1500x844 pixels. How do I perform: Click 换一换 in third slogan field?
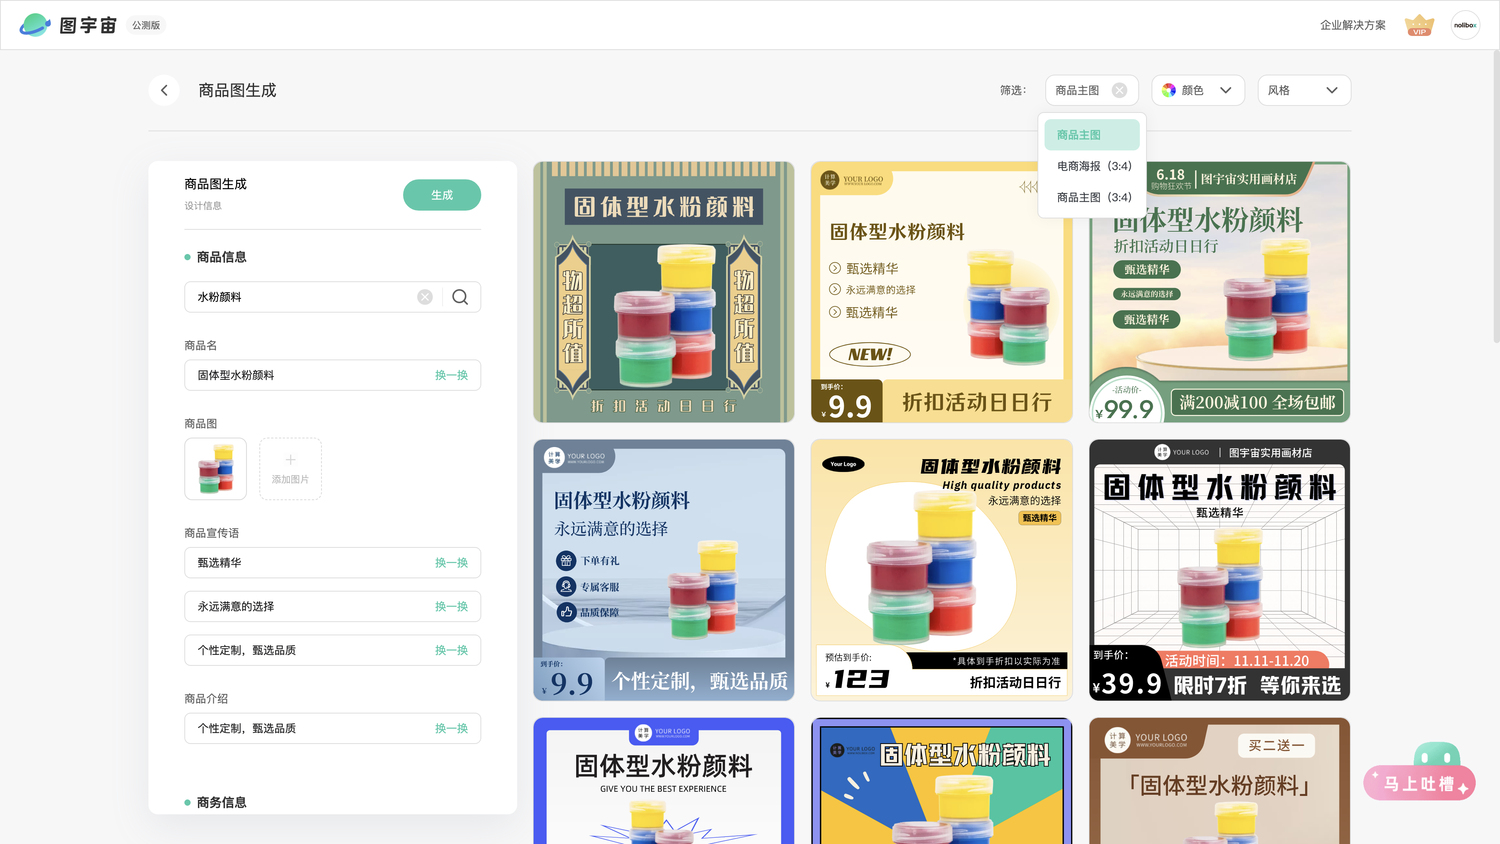tap(451, 650)
